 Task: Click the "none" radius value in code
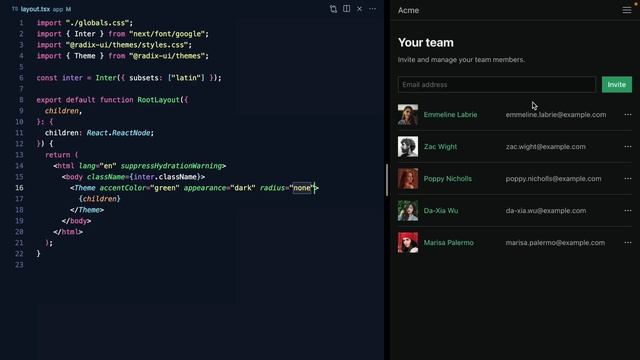click(302, 188)
